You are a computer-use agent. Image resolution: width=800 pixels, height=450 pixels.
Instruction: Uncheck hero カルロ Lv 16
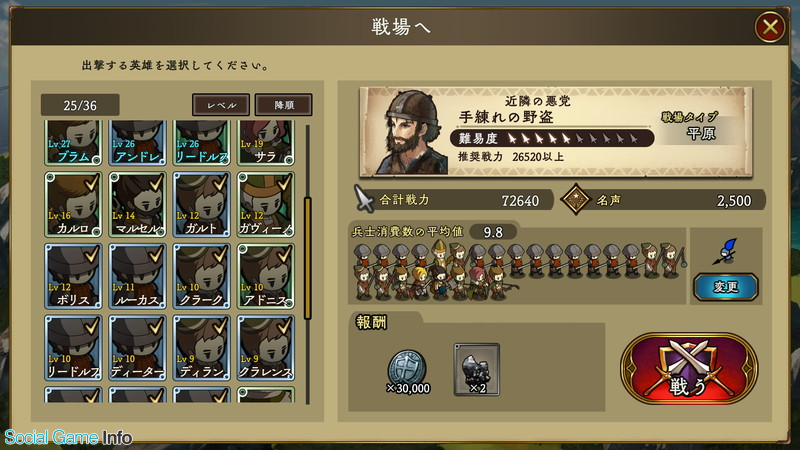tap(73, 205)
